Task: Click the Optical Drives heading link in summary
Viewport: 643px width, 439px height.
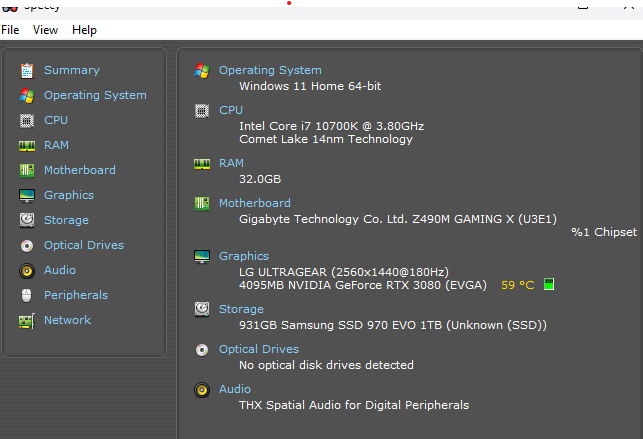Action: click(258, 349)
